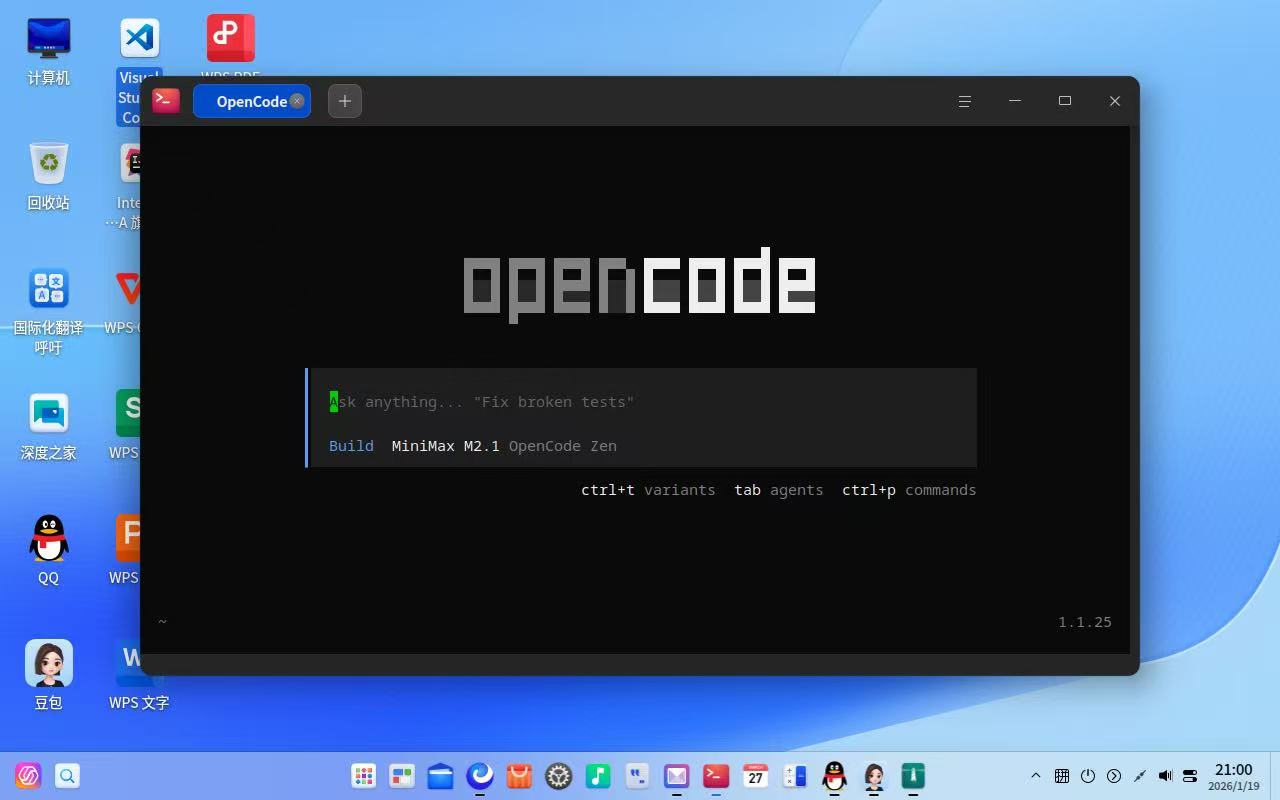
Task: Open Visual Studio Code from the desktop
Action: [x=138, y=38]
